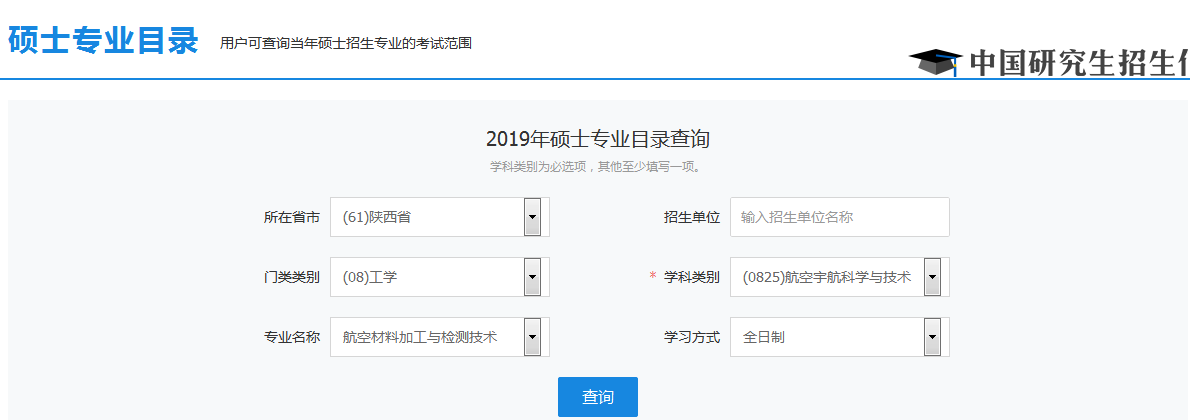Click the 学科类别 required field label
This screenshot has height=420, width=1190.
coord(691,277)
